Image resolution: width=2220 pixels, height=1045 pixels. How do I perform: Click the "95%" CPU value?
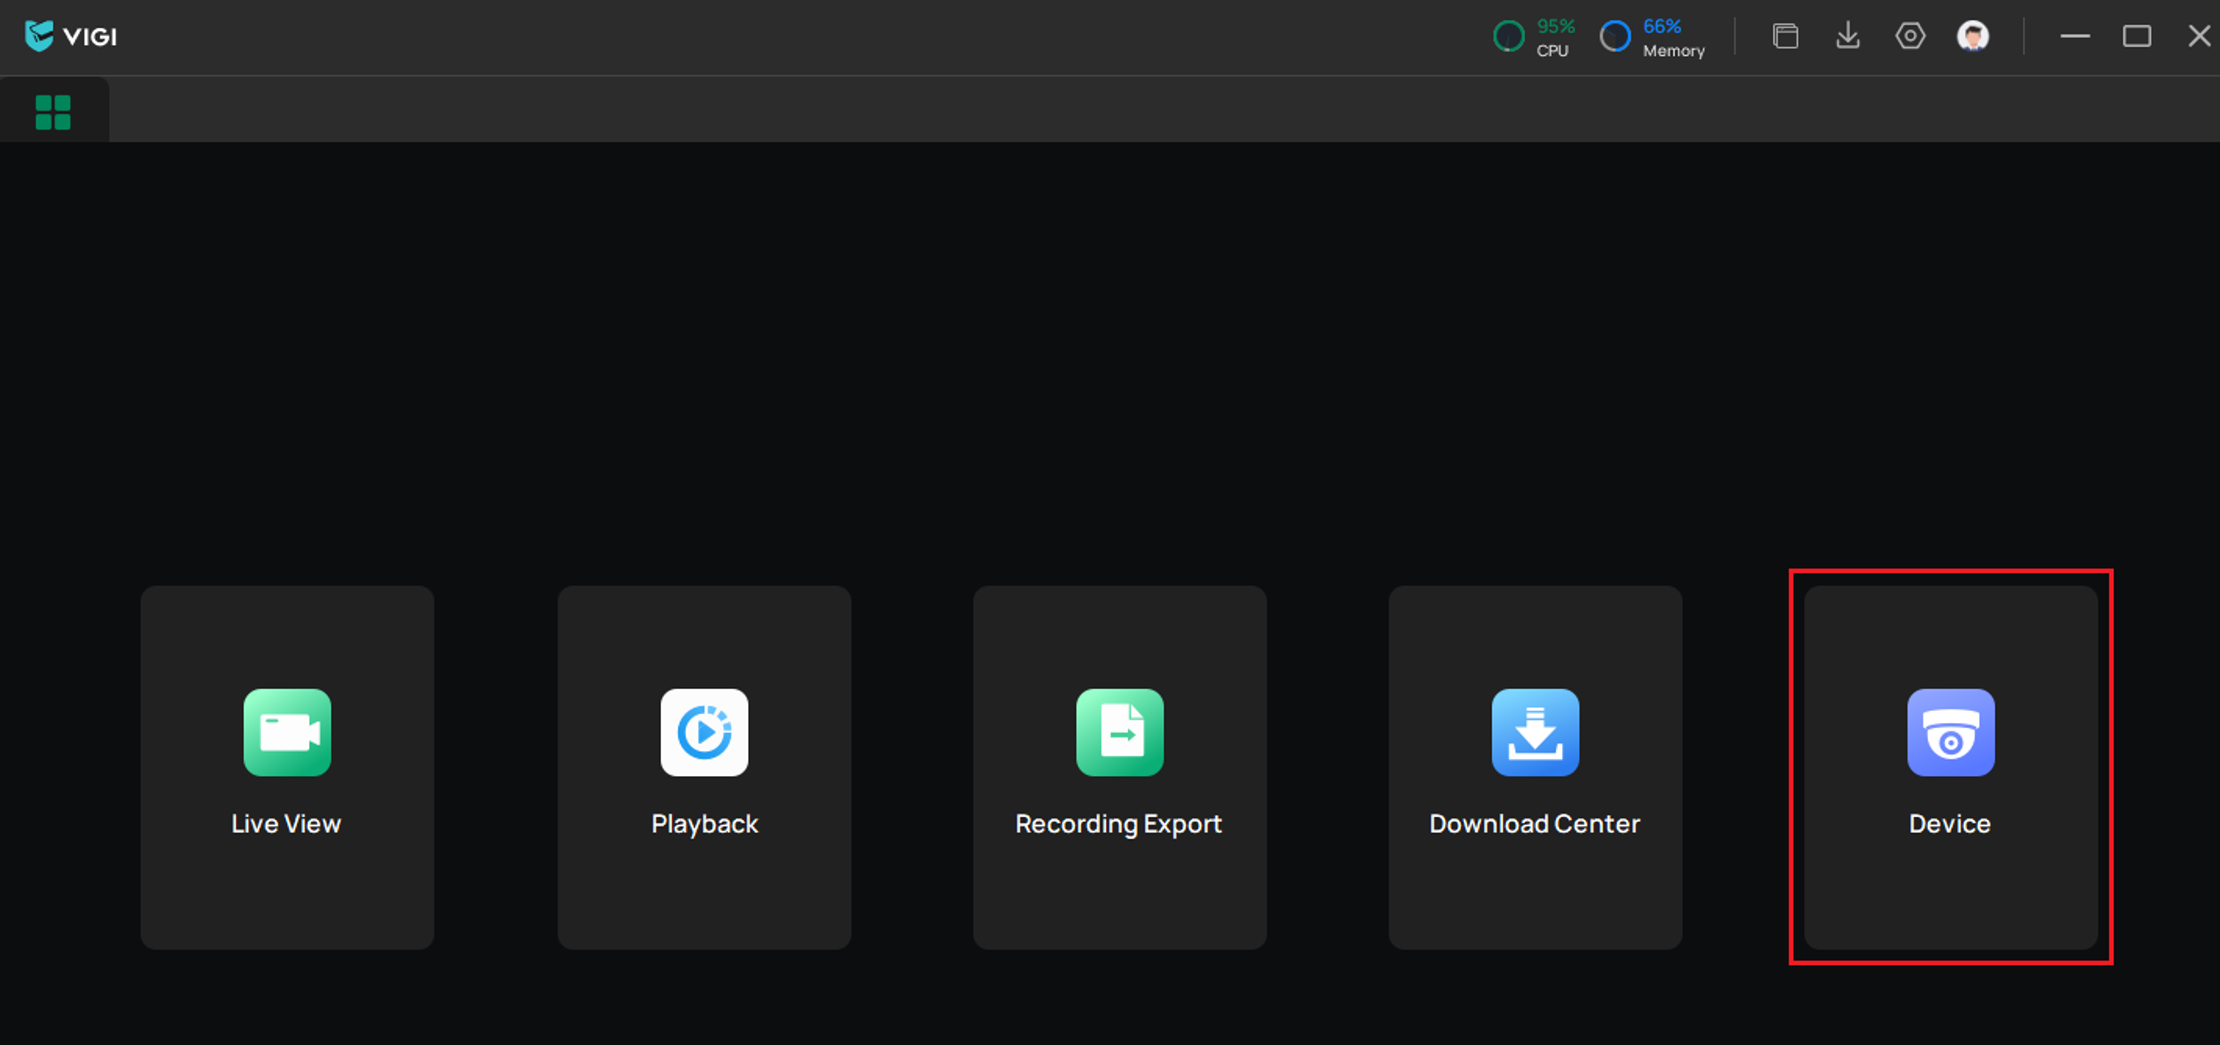pyautogui.click(x=1556, y=26)
